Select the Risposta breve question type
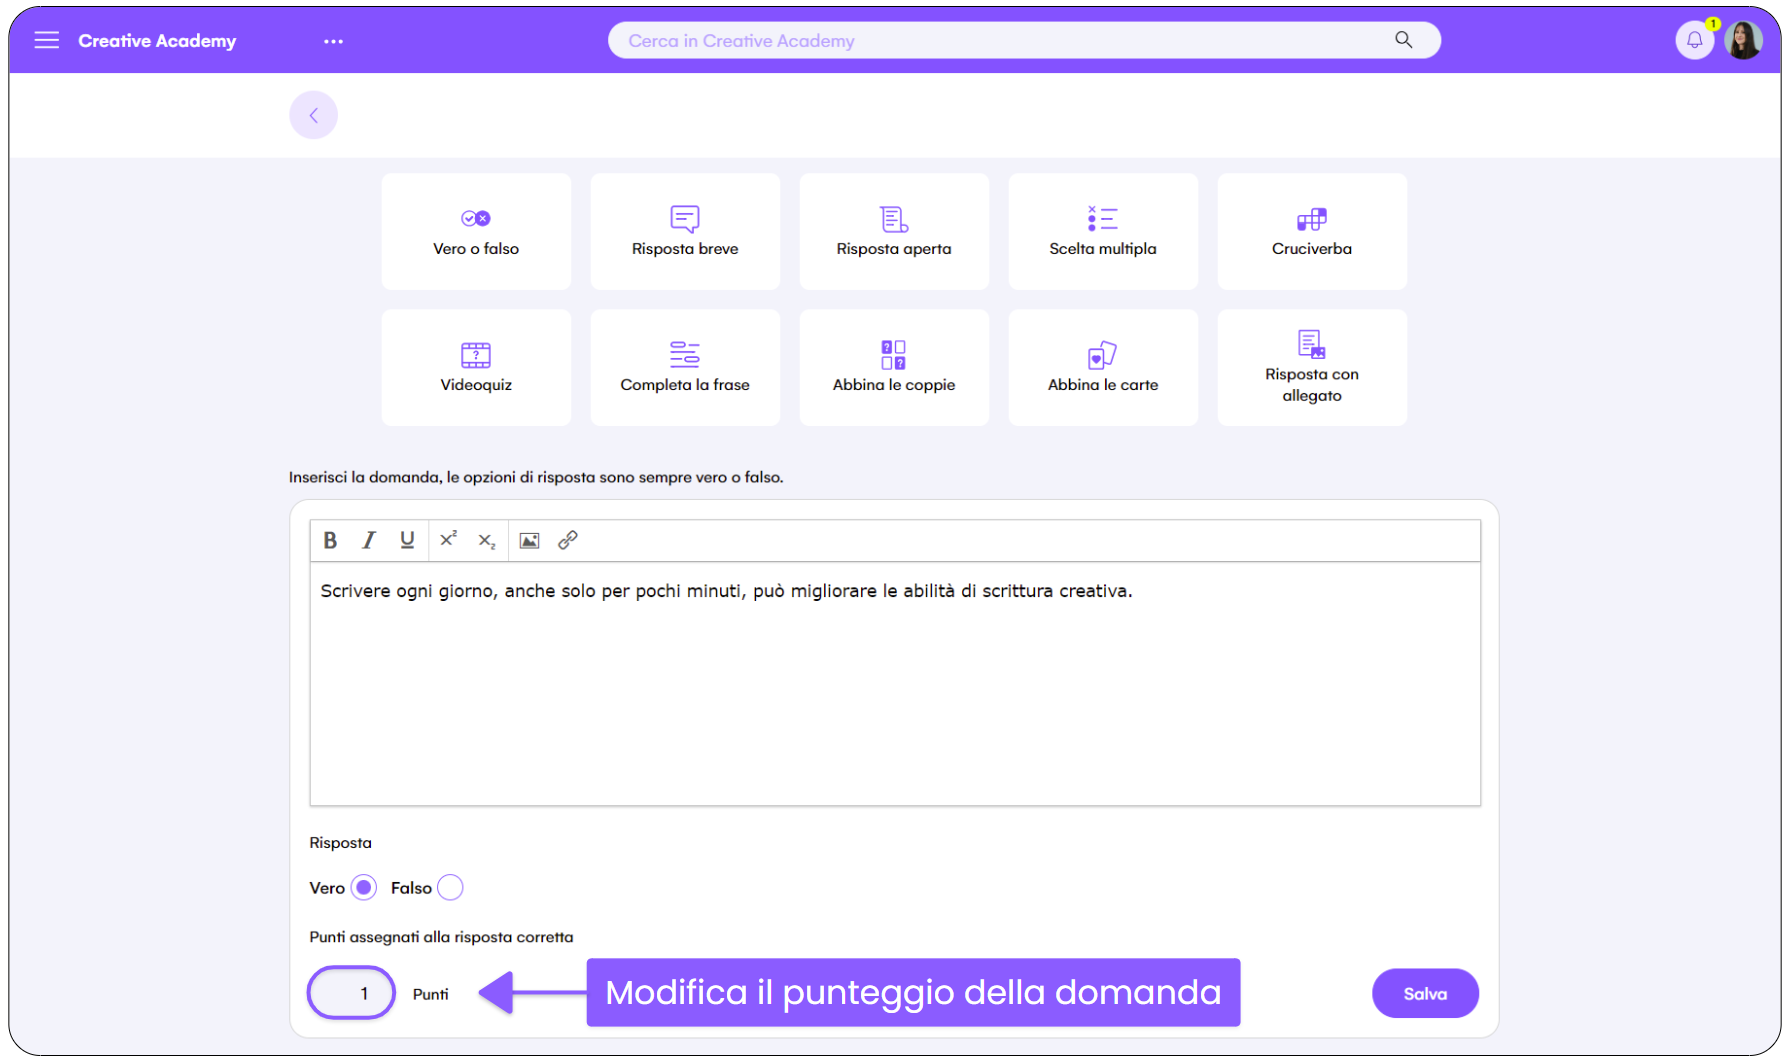Viewport: 1789px width, 1061px height. pos(685,231)
